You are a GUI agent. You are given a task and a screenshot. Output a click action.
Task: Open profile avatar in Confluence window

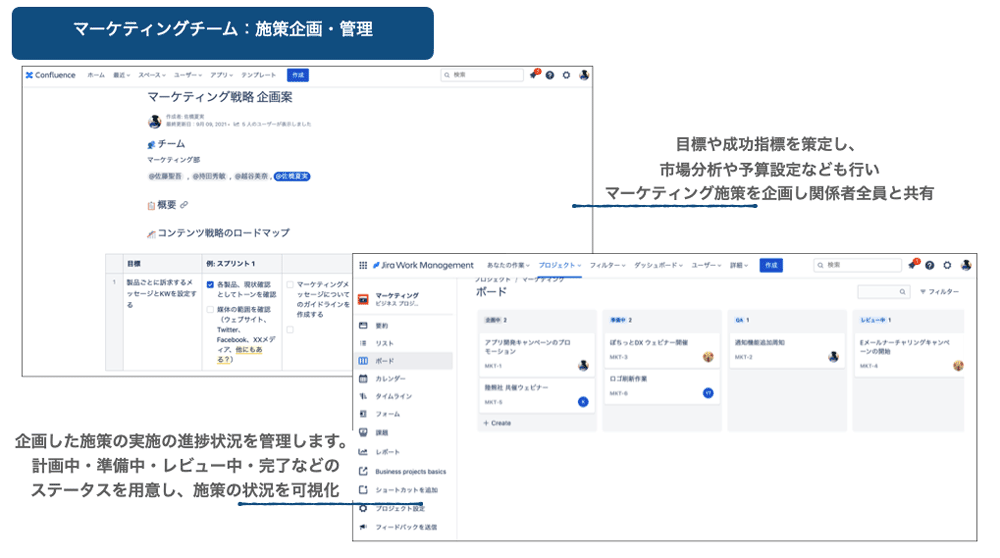[x=584, y=75]
